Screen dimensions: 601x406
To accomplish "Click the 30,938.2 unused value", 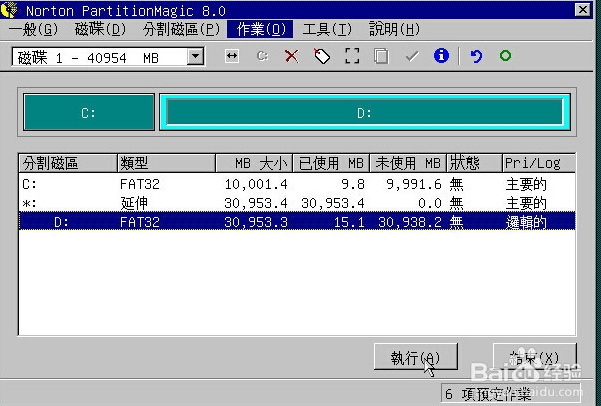I will pos(410,222).
